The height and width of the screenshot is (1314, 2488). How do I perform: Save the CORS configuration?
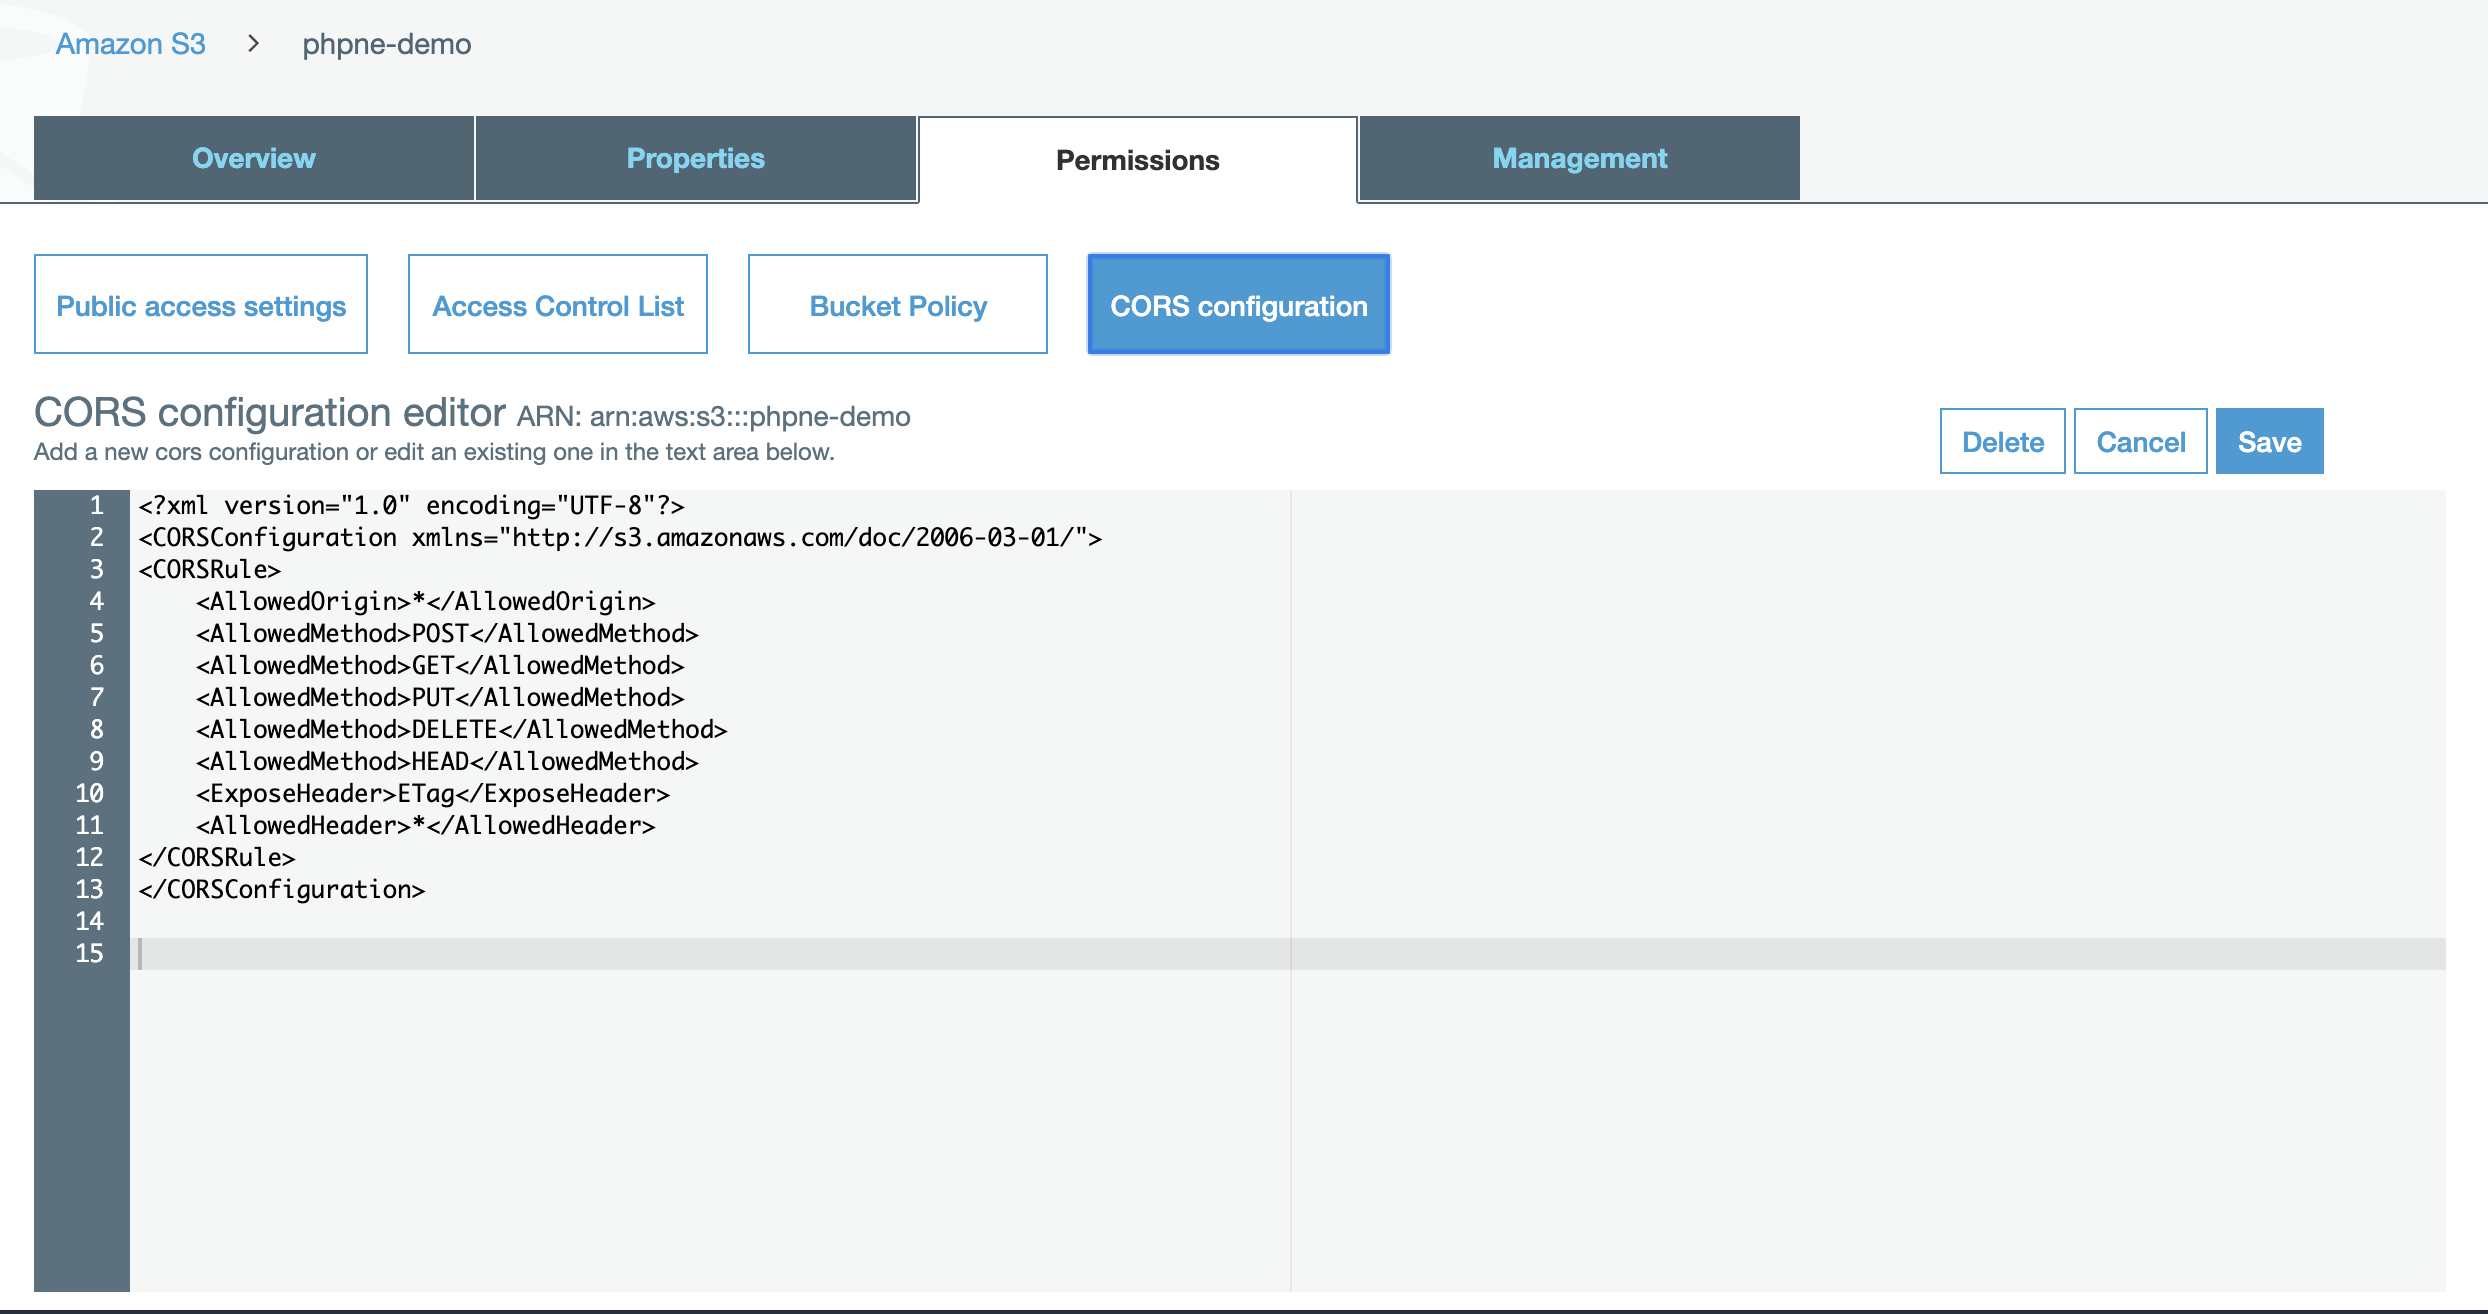[2269, 441]
